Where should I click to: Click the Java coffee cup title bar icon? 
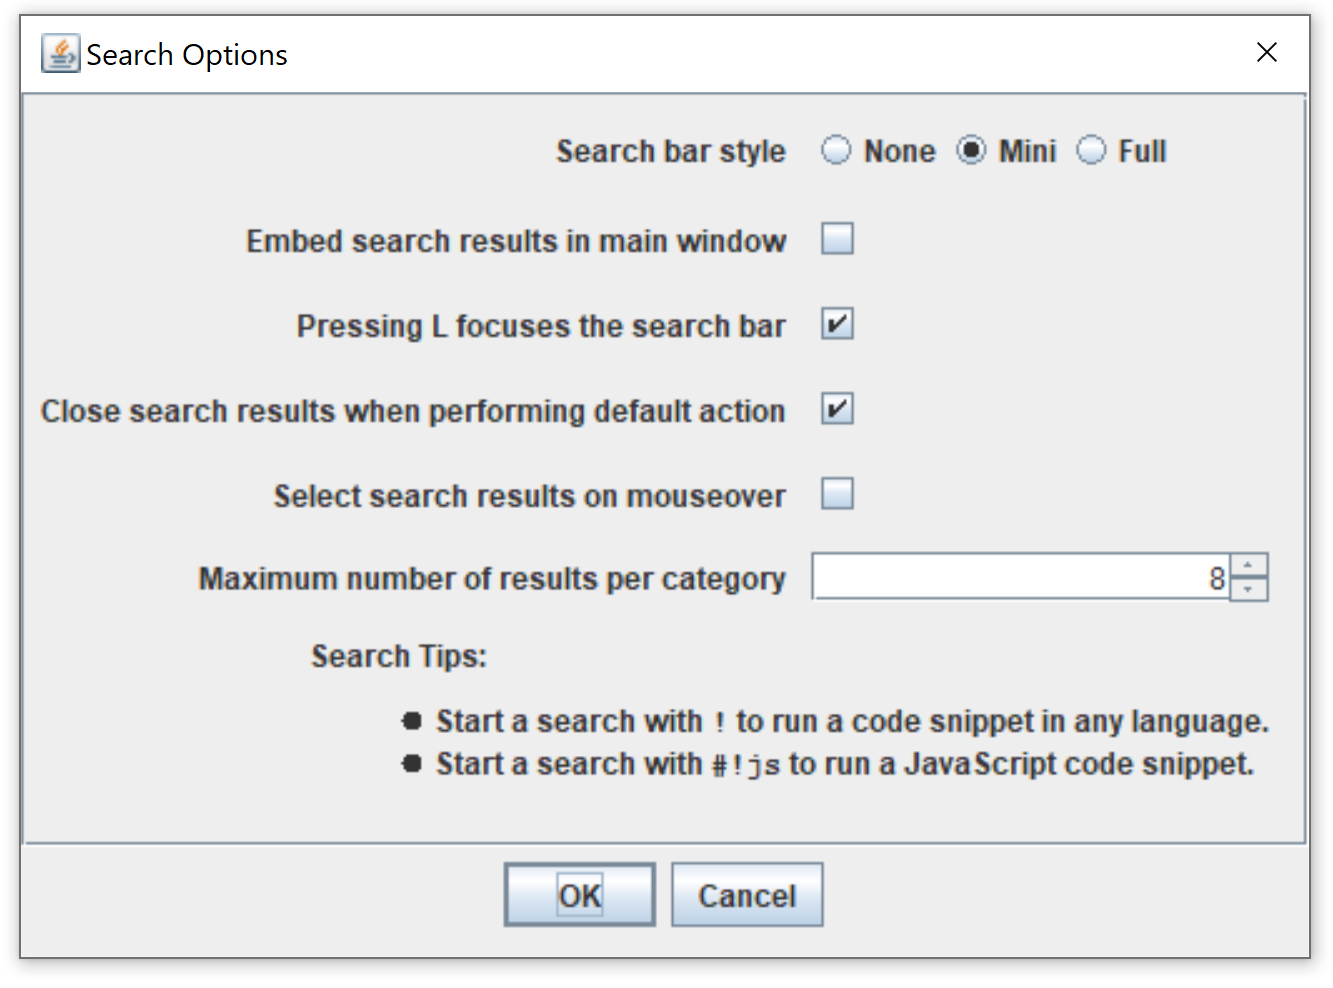(59, 54)
